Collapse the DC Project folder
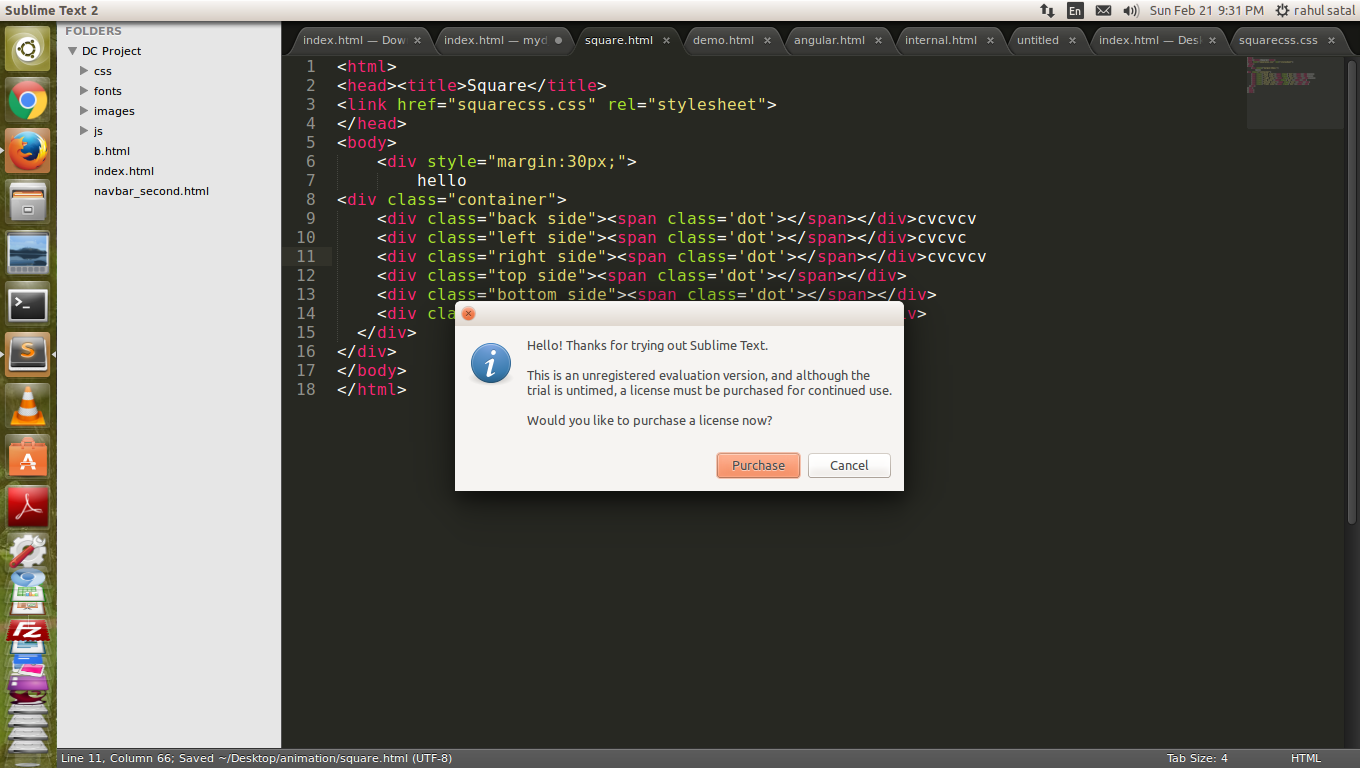 (x=72, y=50)
